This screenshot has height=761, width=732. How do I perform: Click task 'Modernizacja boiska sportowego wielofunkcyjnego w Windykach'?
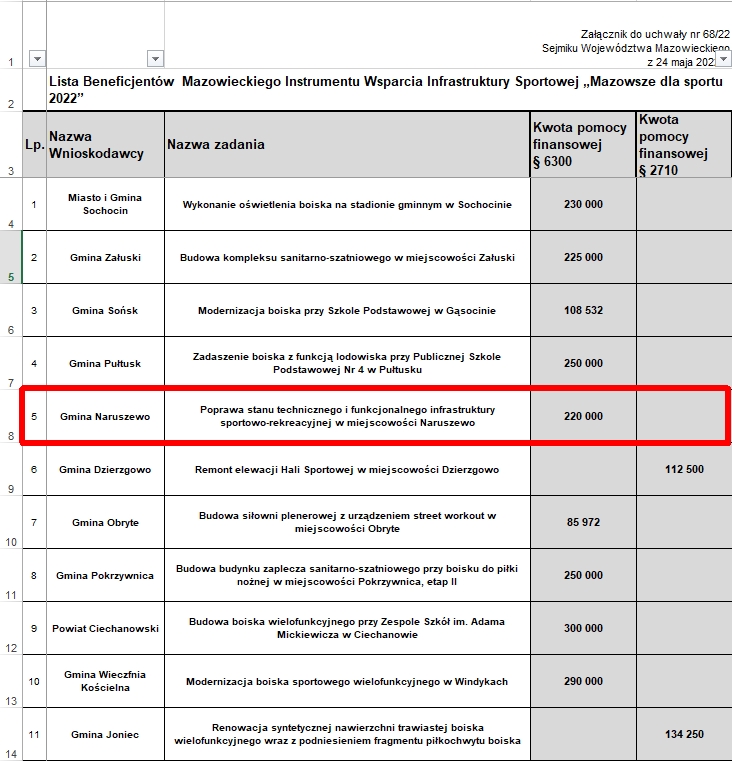click(348, 681)
